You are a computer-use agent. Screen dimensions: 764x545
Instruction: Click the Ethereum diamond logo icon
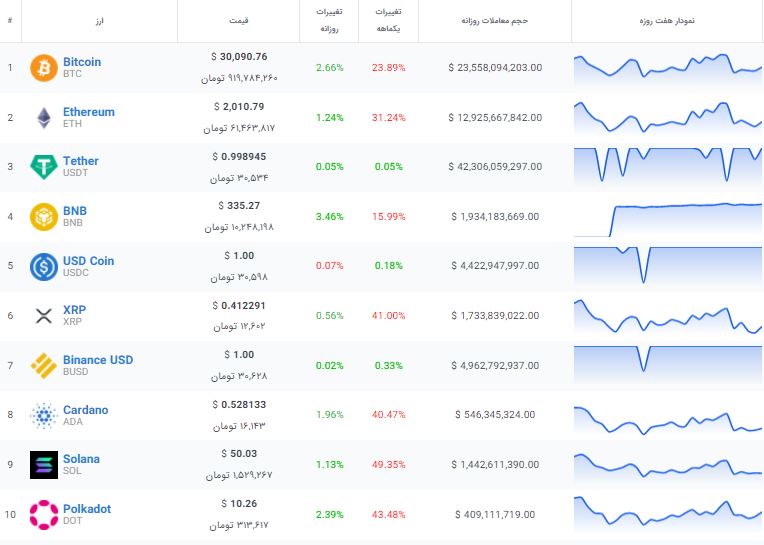pyautogui.click(x=44, y=118)
